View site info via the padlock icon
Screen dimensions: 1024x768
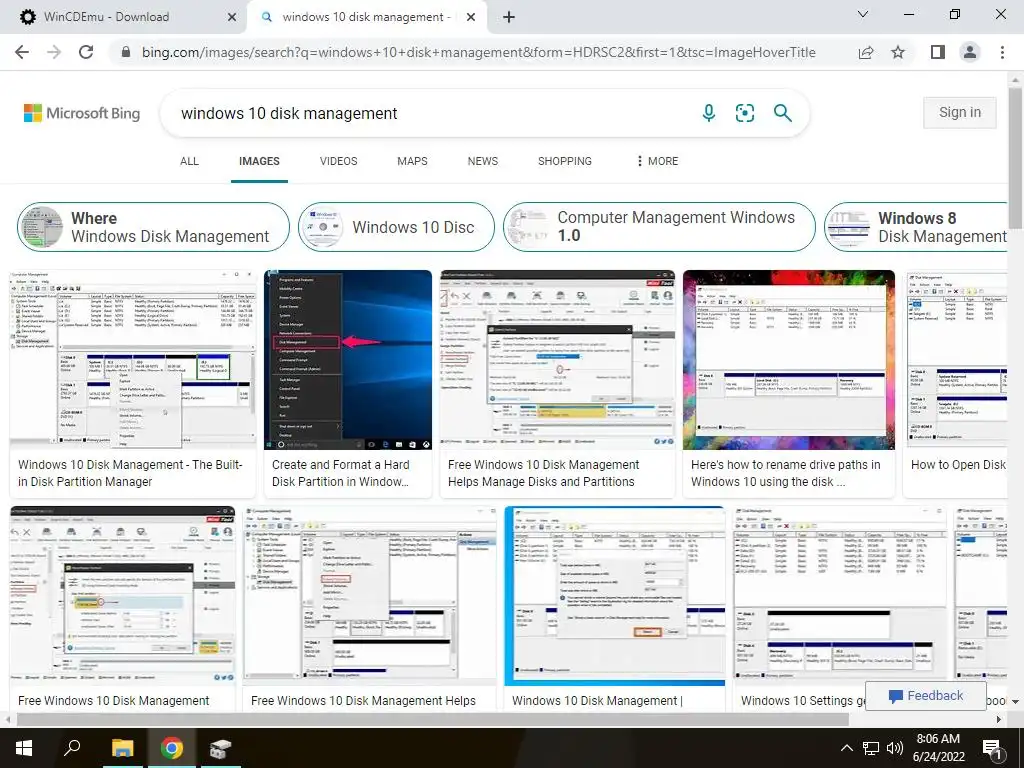point(126,52)
